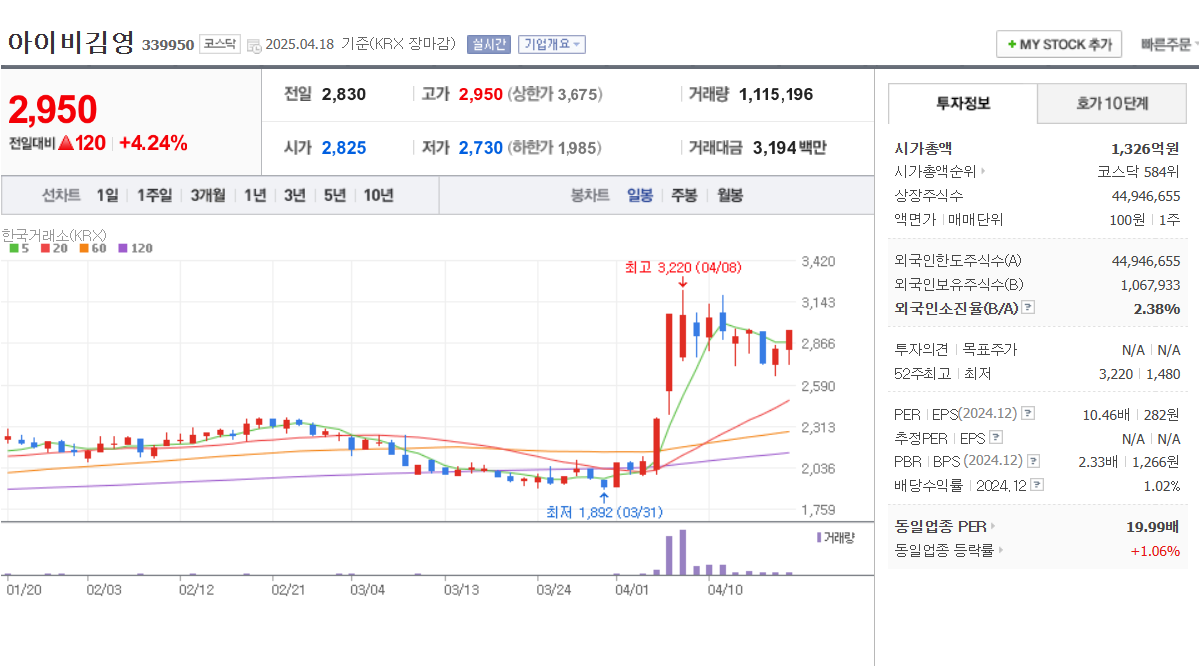Open help icon beside 외국인소진율(B/A)
1199x666 pixels.
(1028, 307)
